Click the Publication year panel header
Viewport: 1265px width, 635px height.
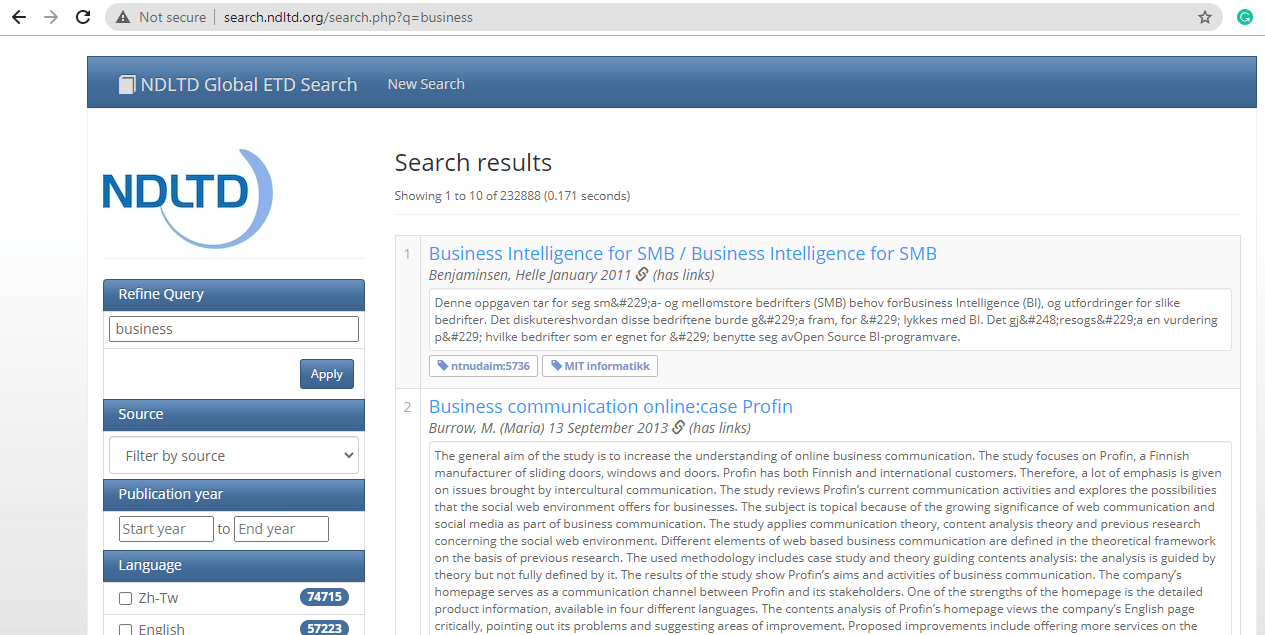click(234, 494)
